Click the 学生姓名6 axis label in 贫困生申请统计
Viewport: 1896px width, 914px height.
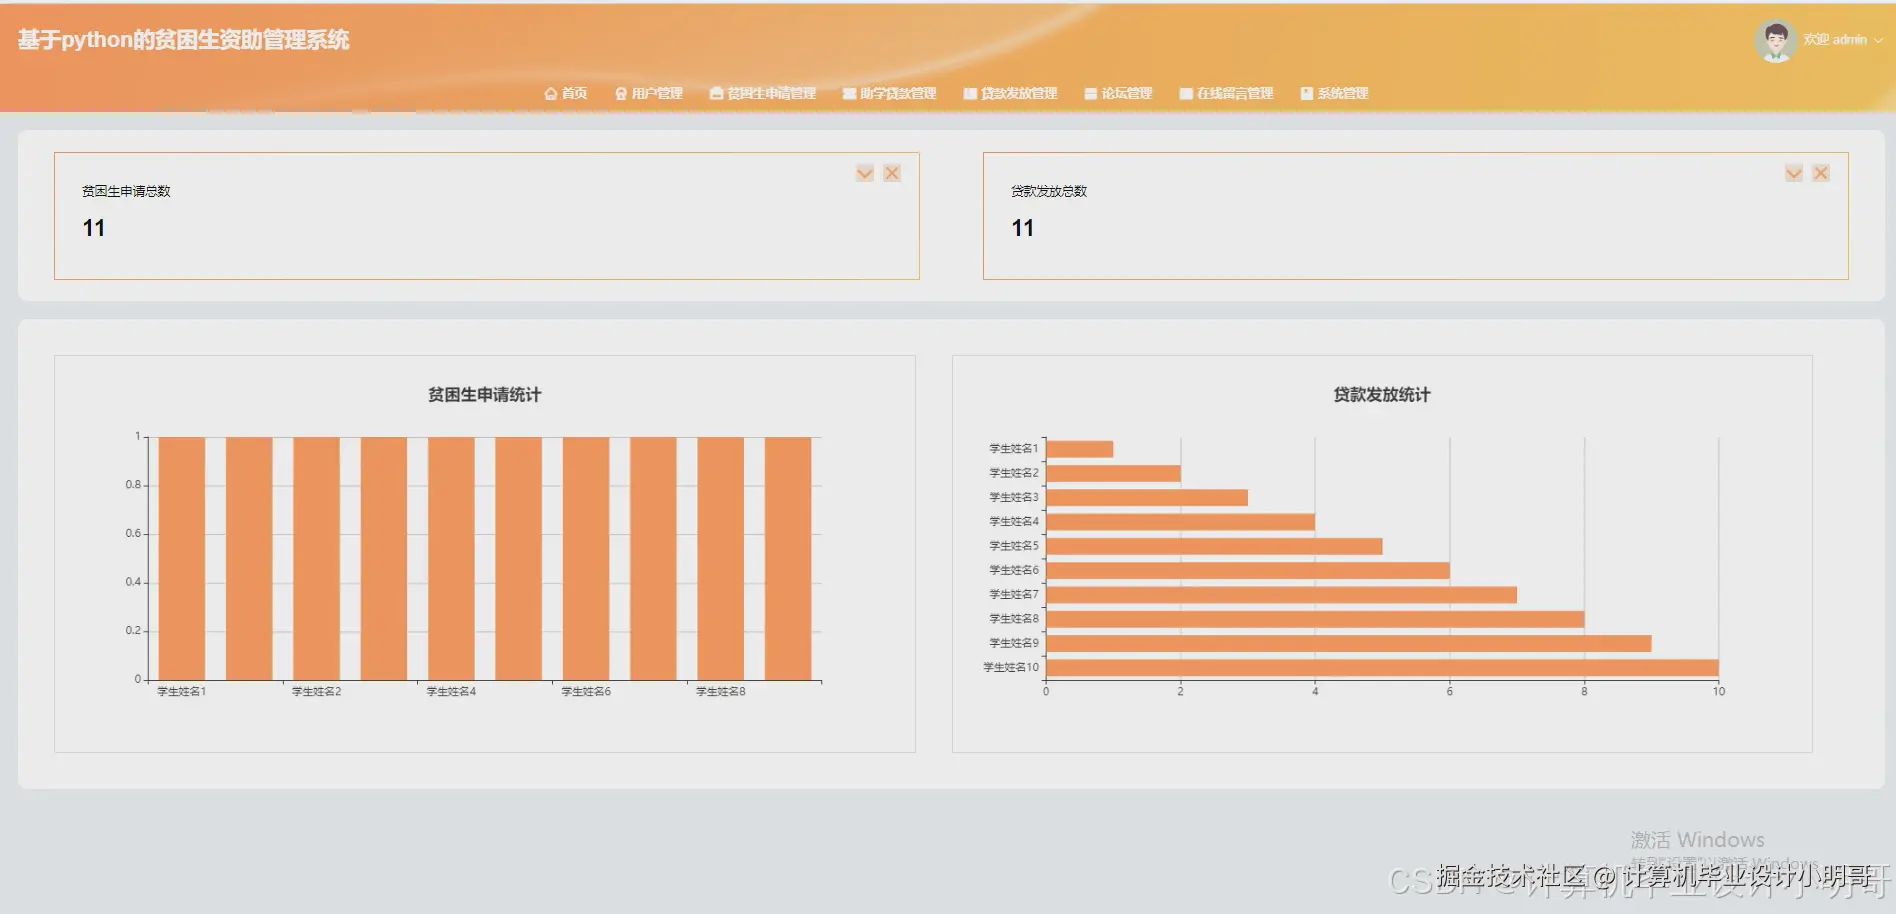(x=586, y=692)
